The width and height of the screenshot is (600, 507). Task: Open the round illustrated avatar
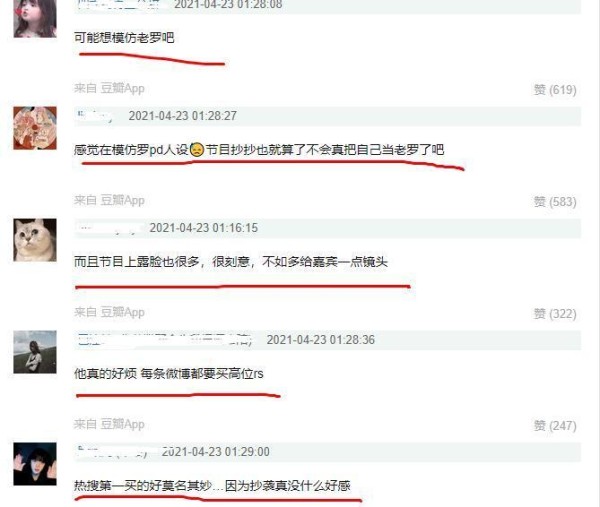click(x=35, y=128)
